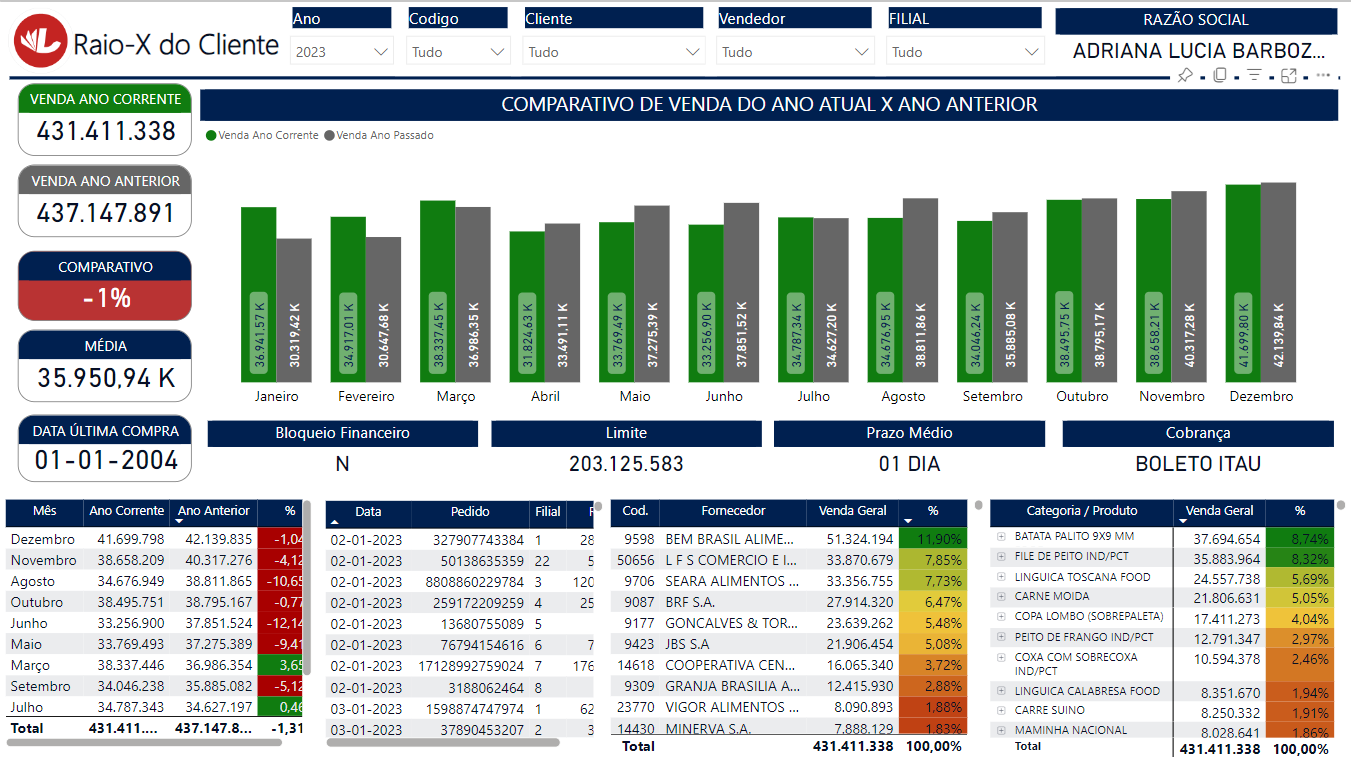Expand the BATATA PALITO 9X9 MM row
1351x776 pixels.
pos(1001,536)
